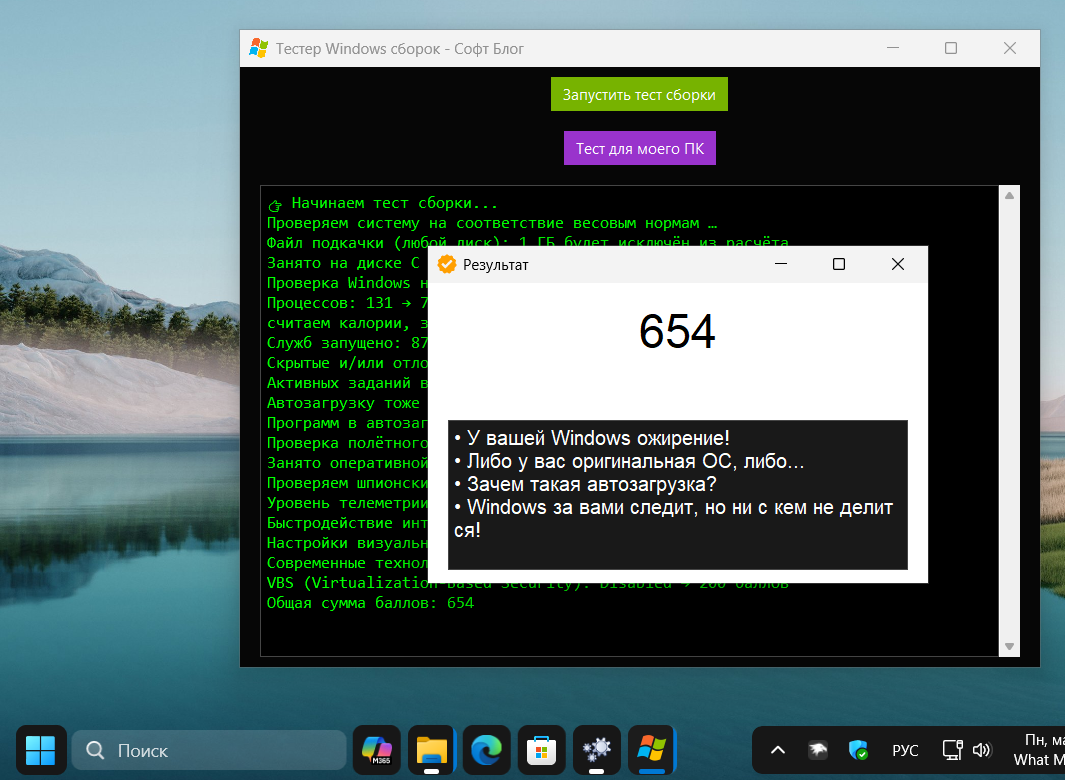1065x780 pixels.
Task: Click the Windows tester app taskbar icon
Action: point(651,750)
